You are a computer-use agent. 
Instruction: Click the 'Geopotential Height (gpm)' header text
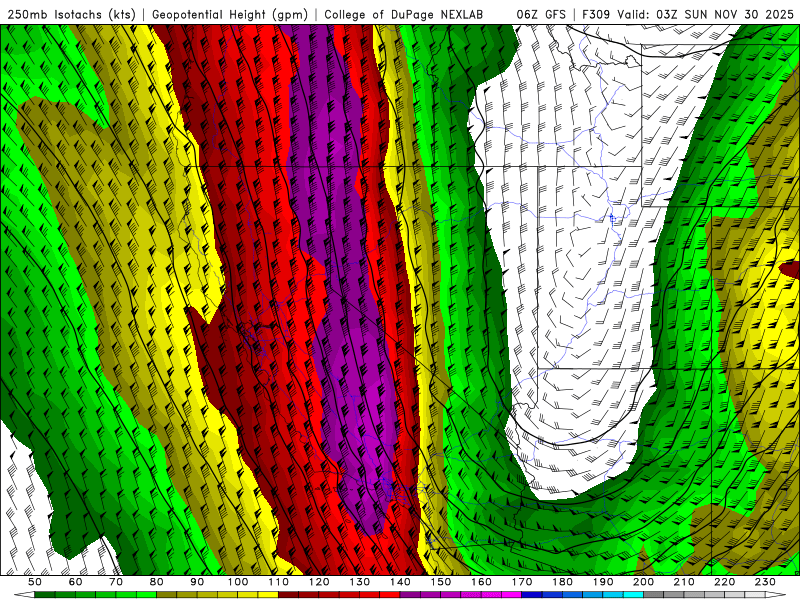coord(230,15)
